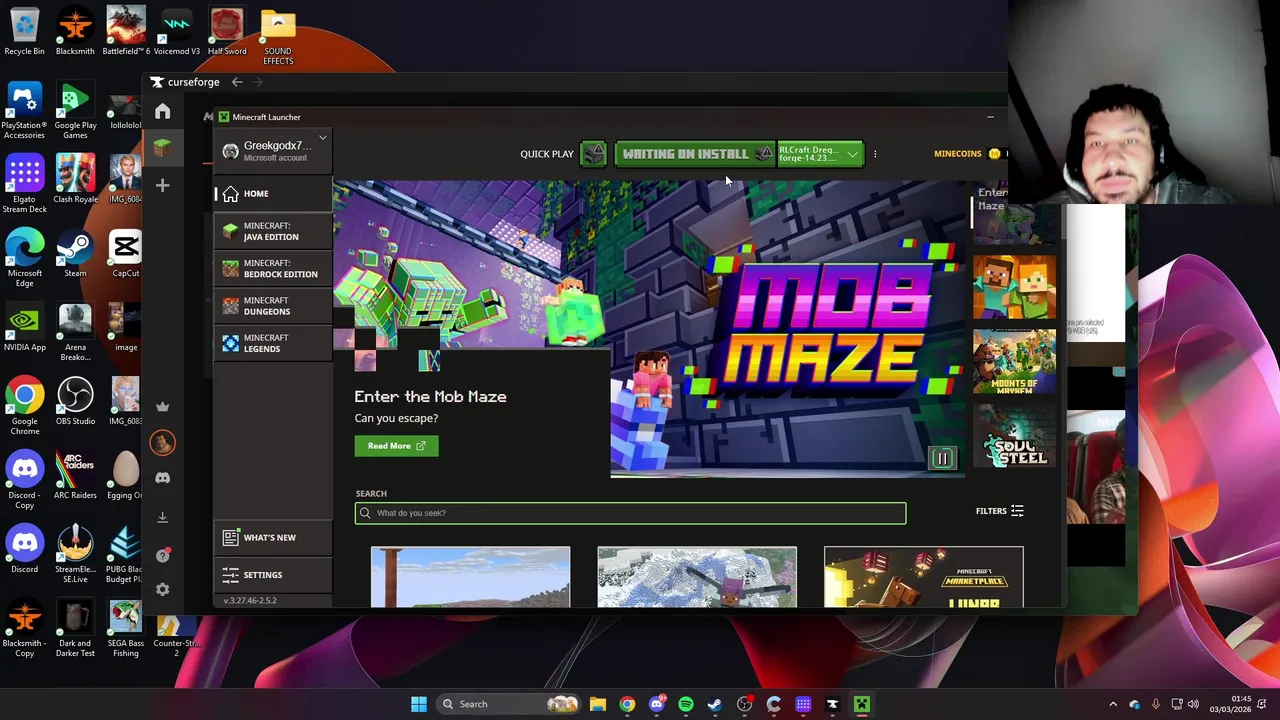Open the Filters icon next to search
The height and width of the screenshot is (720, 1280).
pyautogui.click(x=1017, y=511)
